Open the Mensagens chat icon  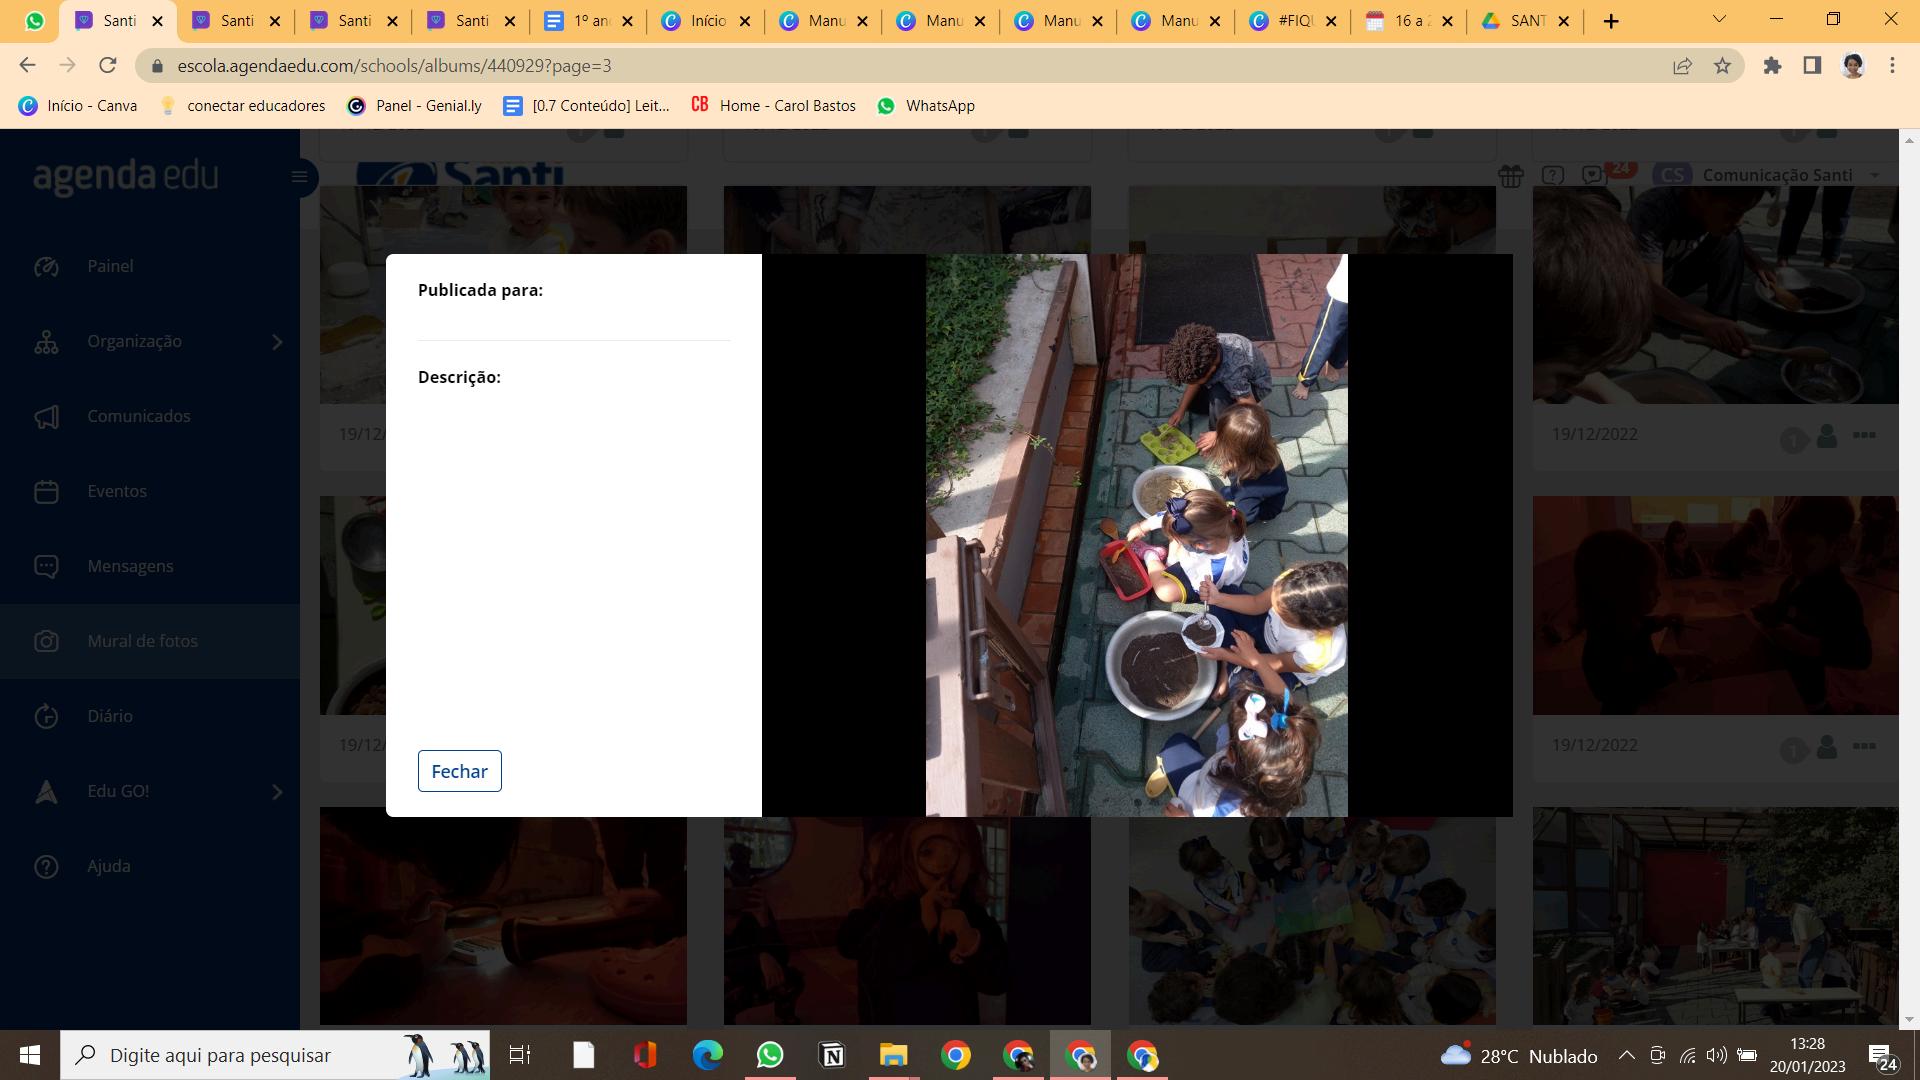point(46,566)
